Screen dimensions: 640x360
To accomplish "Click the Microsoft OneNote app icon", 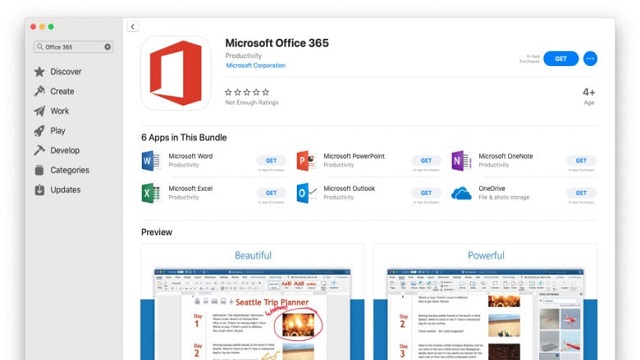I will (x=461, y=161).
